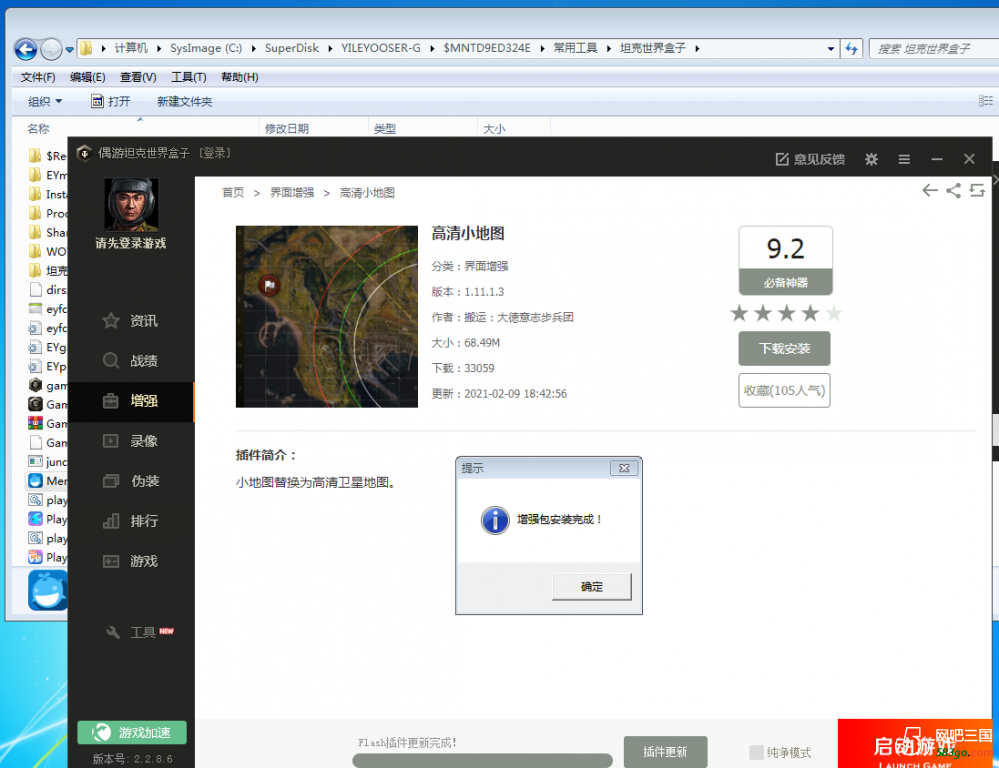Click the 界面增强 breadcrumb link
The image size is (999, 768).
[x=292, y=192]
